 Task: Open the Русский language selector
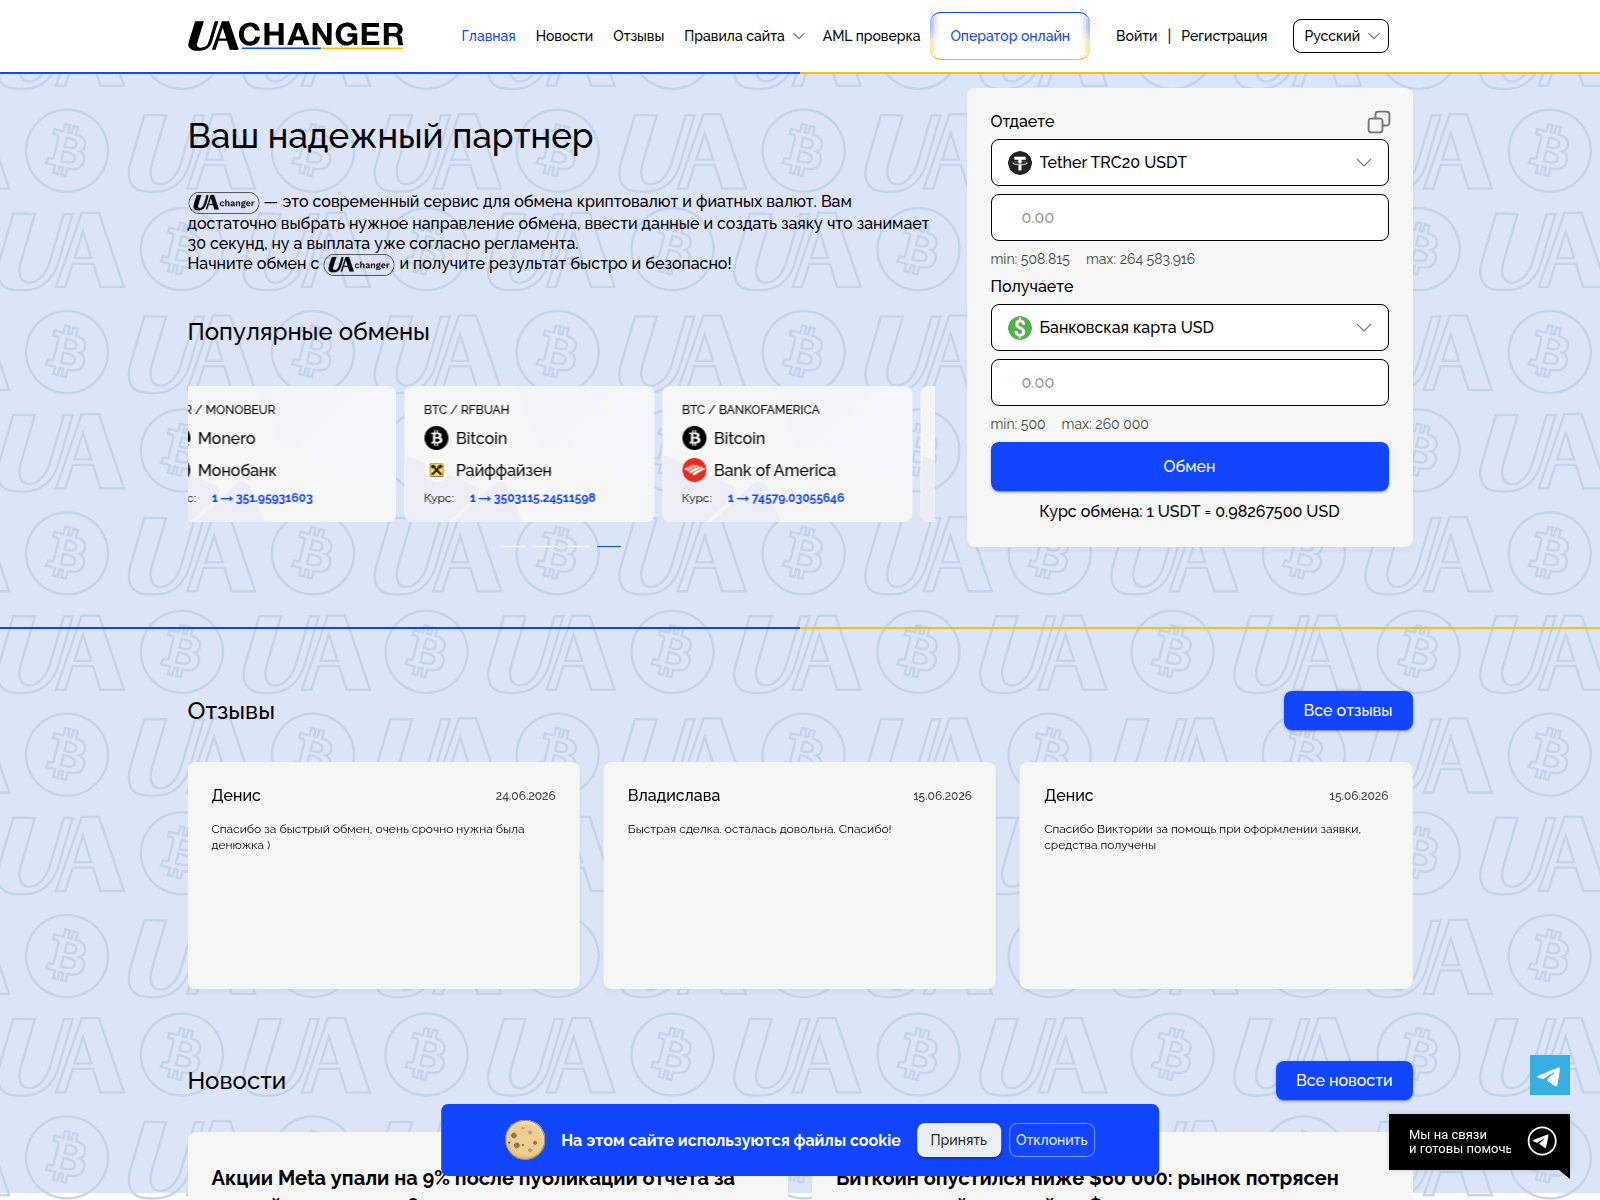1340,36
